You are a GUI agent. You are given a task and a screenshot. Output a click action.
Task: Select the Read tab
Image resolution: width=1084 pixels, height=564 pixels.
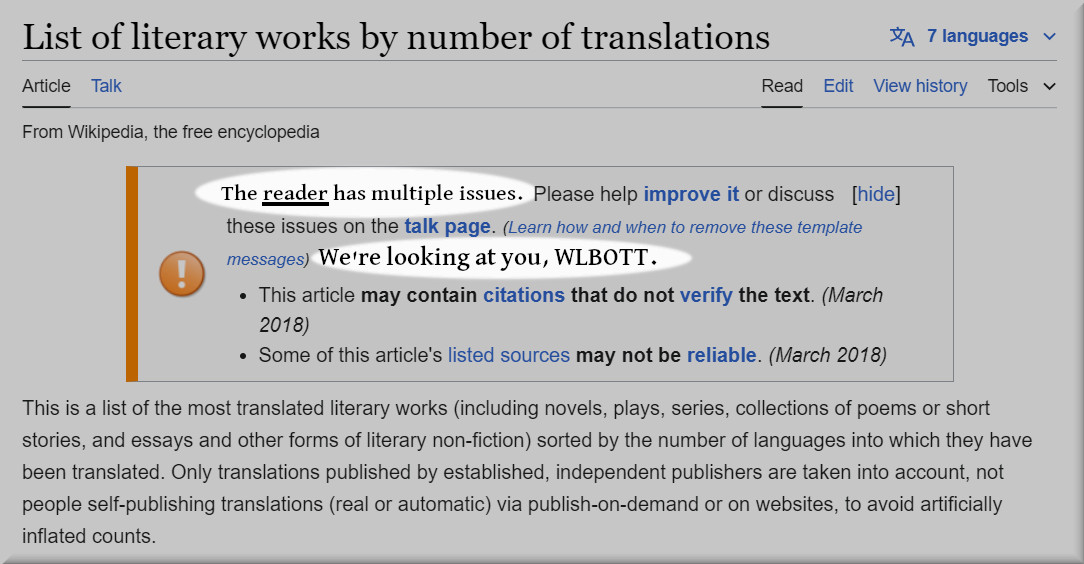click(782, 86)
